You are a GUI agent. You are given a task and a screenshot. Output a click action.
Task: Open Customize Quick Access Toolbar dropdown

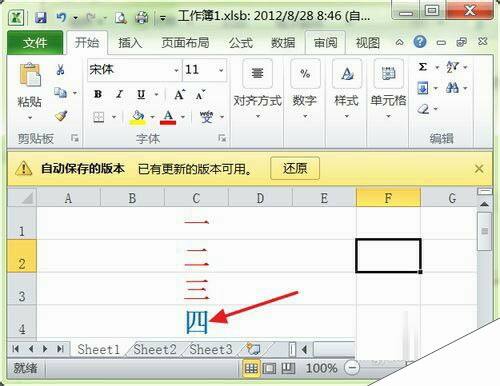click(x=163, y=18)
